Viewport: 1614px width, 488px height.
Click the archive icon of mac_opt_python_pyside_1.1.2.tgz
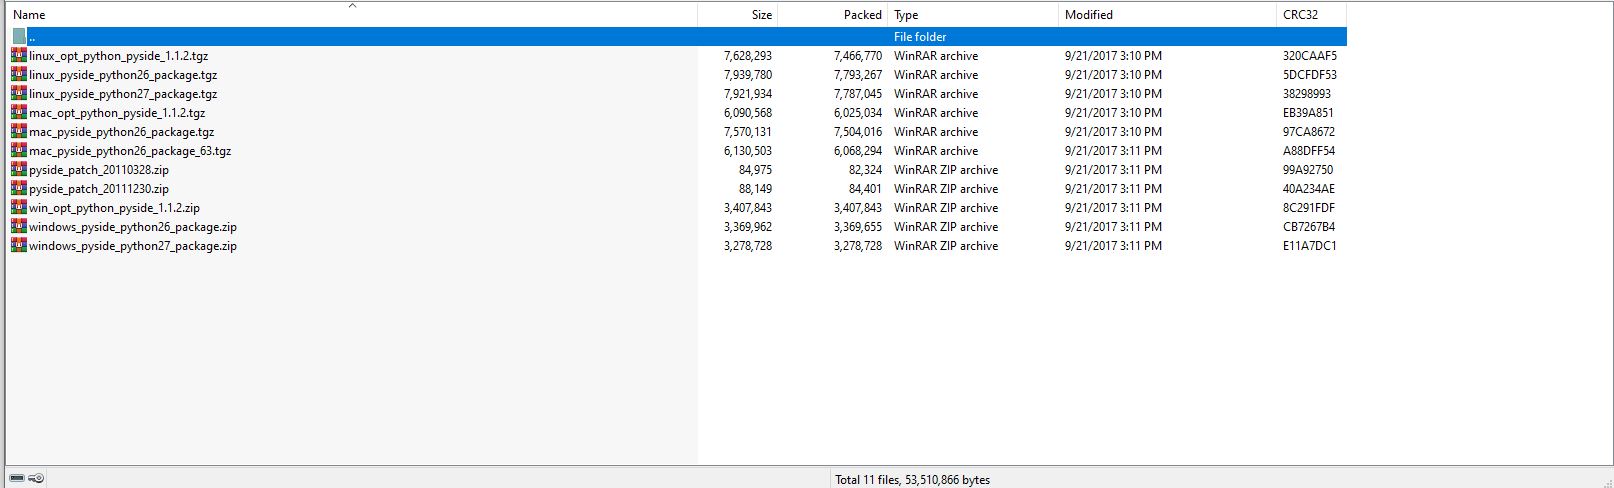point(19,113)
